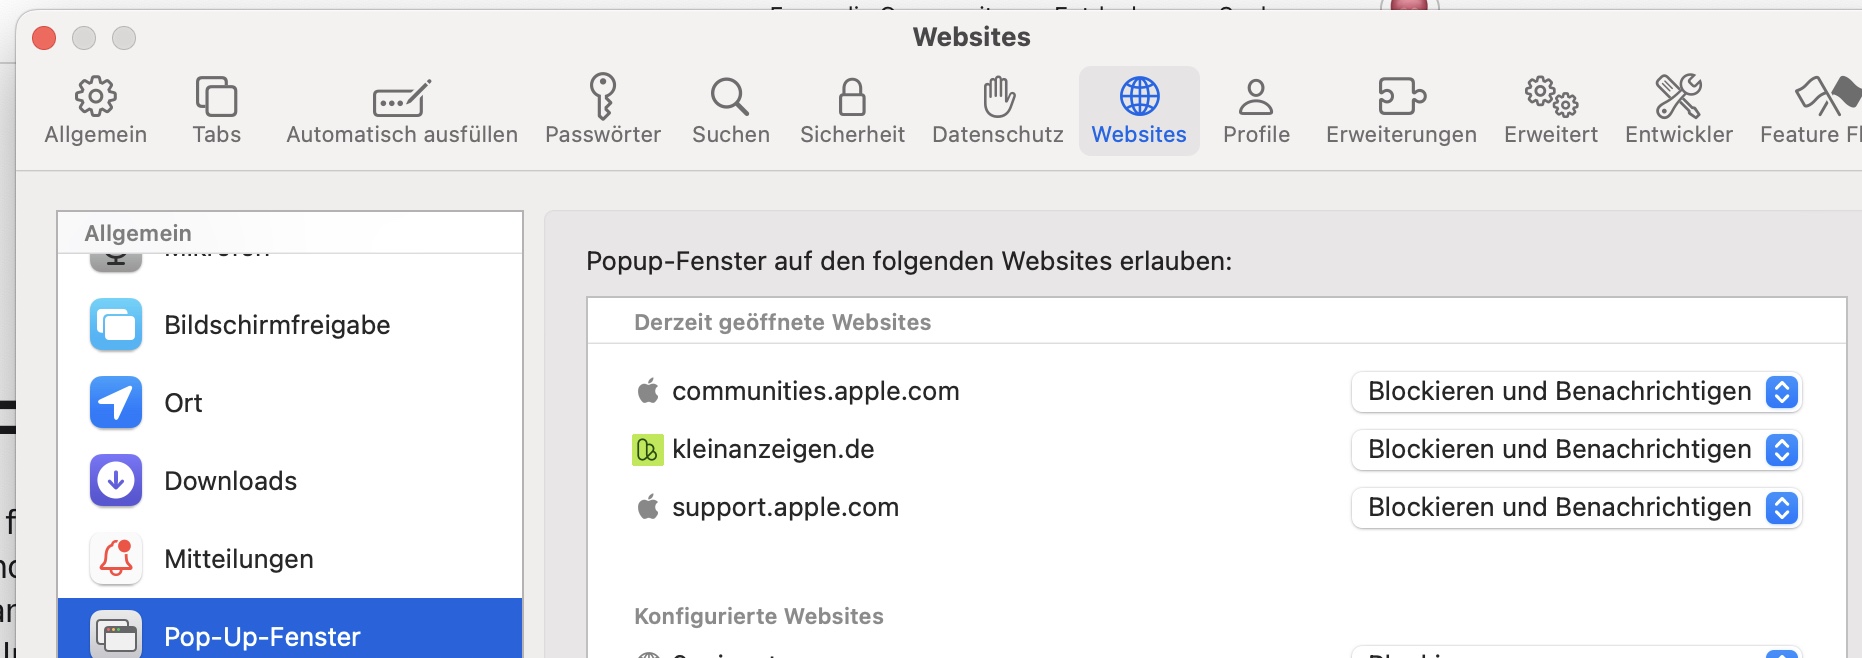The height and width of the screenshot is (658, 1862).
Task: Choose Downloads in the sidebar
Action: [x=230, y=481]
